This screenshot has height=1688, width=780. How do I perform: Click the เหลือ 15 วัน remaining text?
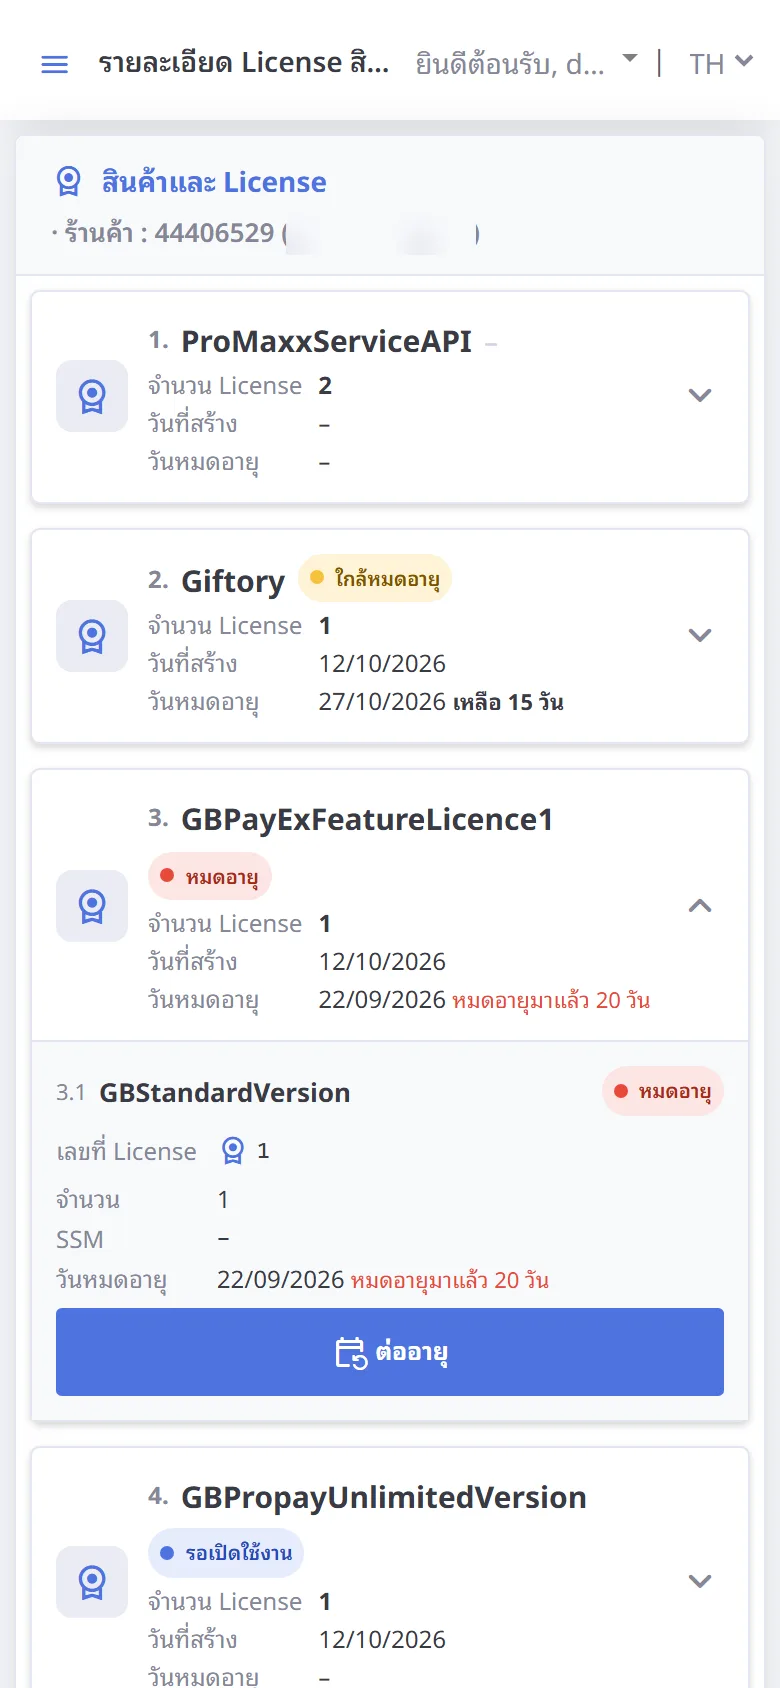tap(508, 702)
